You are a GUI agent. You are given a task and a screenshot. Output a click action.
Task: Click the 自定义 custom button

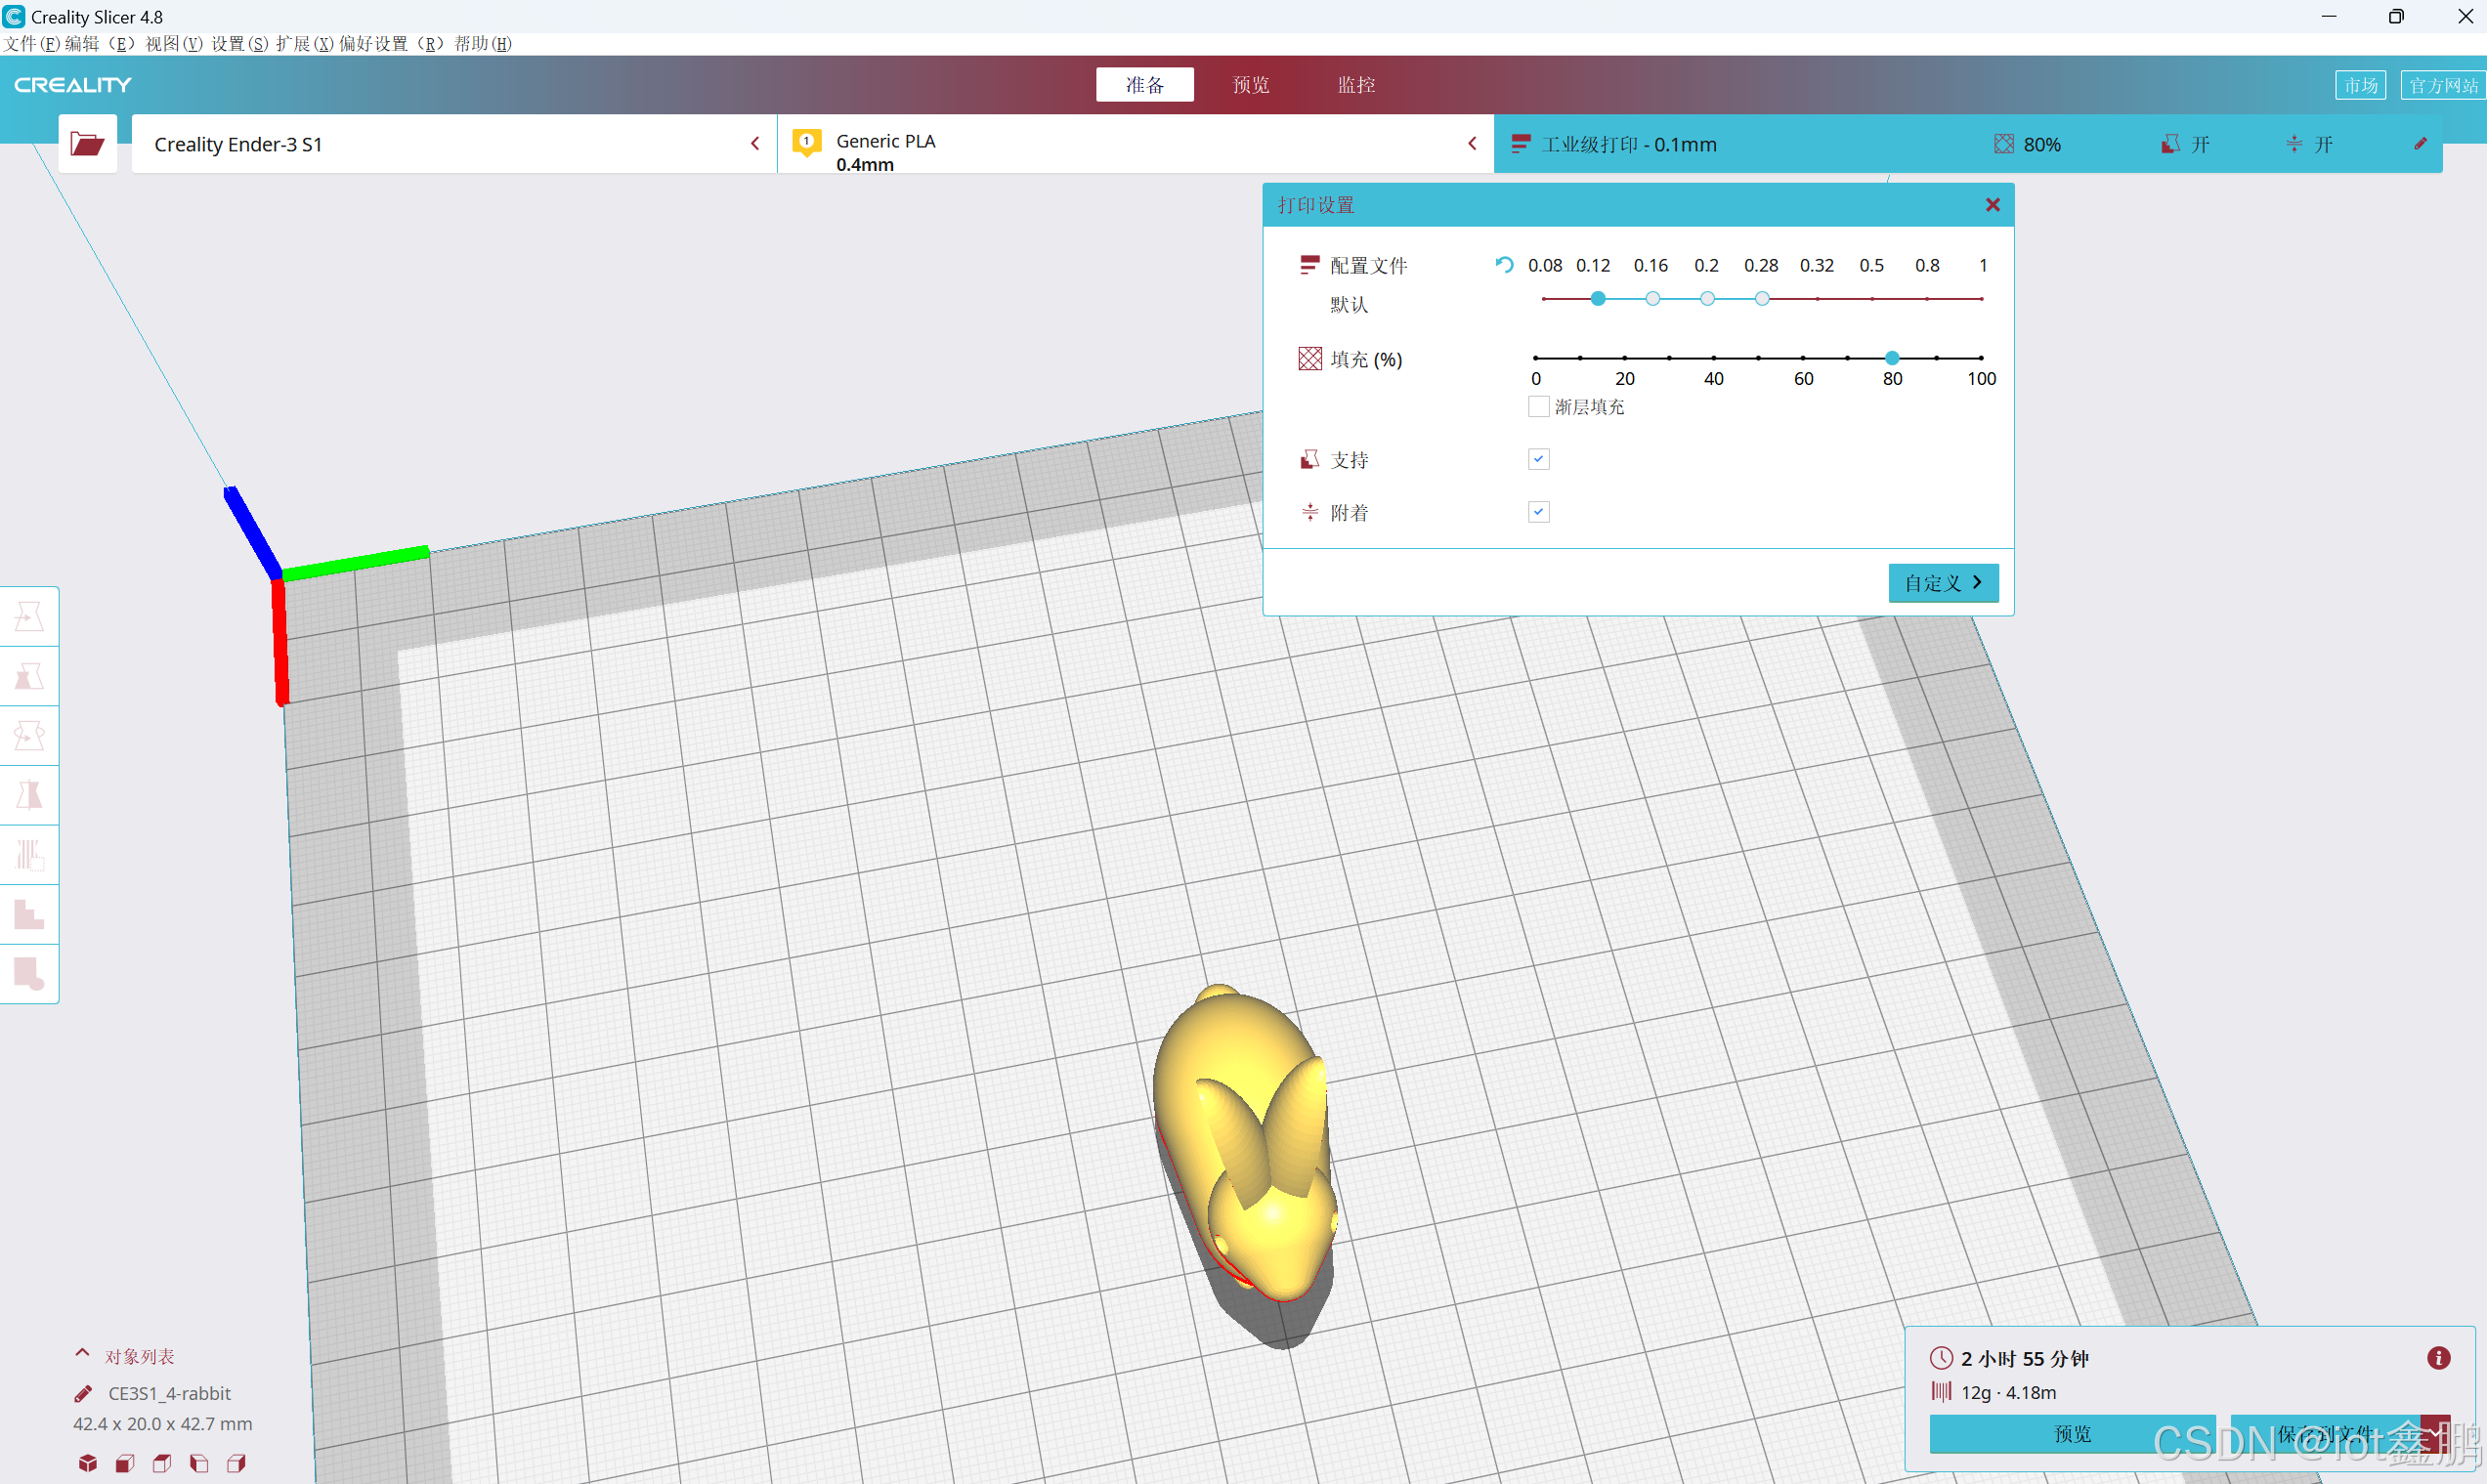click(1942, 583)
